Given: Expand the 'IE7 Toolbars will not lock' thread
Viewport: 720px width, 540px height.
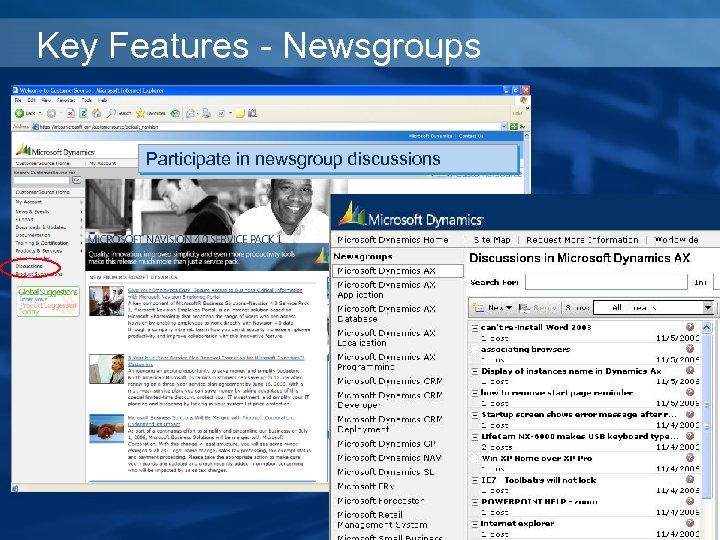Looking at the screenshot, I should pos(475,481).
